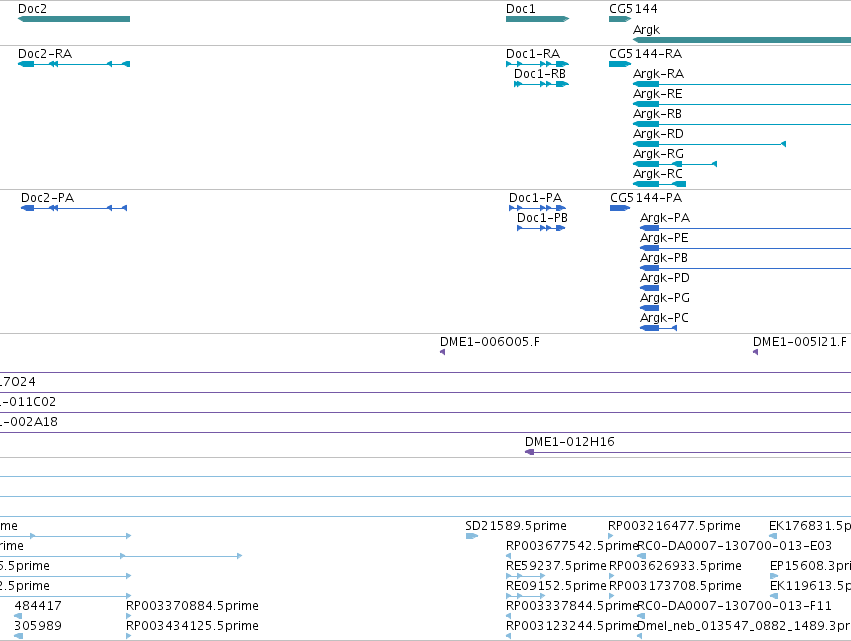Select the DME1-006O05.F marker

click(442, 352)
